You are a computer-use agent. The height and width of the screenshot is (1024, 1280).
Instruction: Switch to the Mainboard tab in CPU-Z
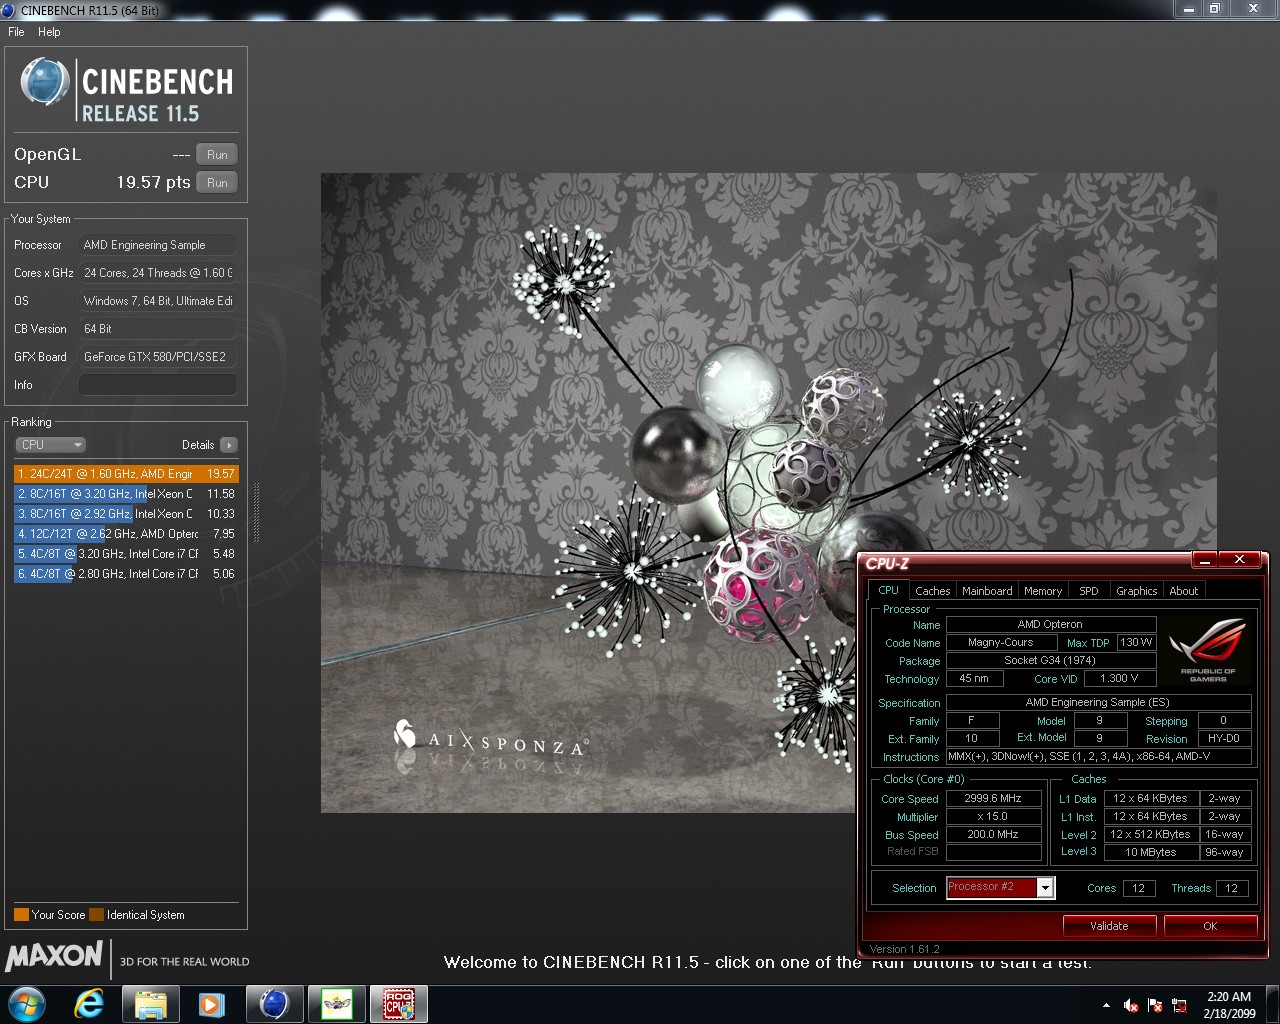pos(987,591)
